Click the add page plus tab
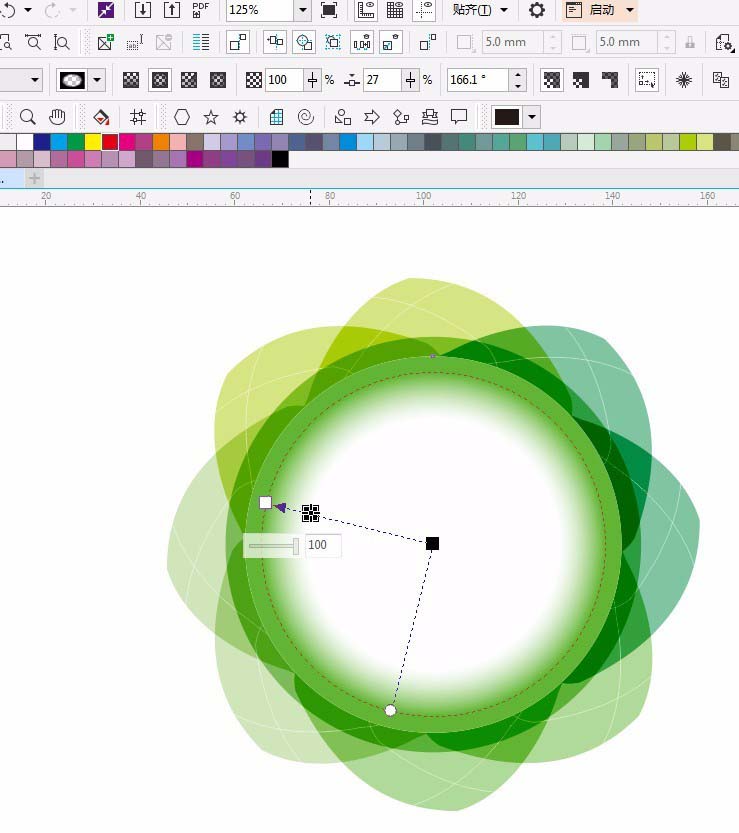Screen dimensions: 739x833 35,178
